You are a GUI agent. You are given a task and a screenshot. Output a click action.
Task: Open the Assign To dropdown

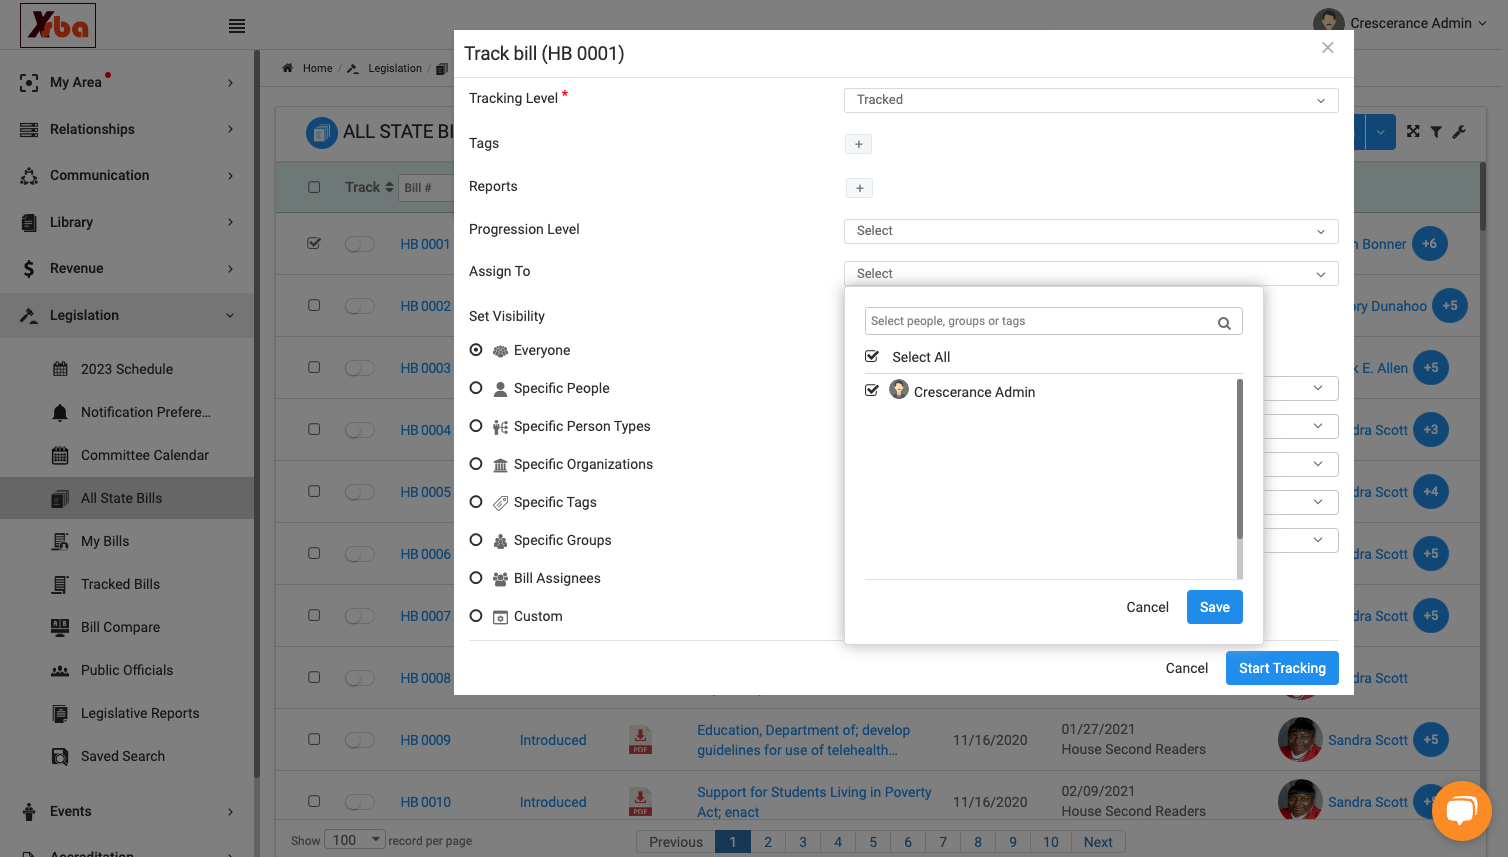tap(1091, 274)
